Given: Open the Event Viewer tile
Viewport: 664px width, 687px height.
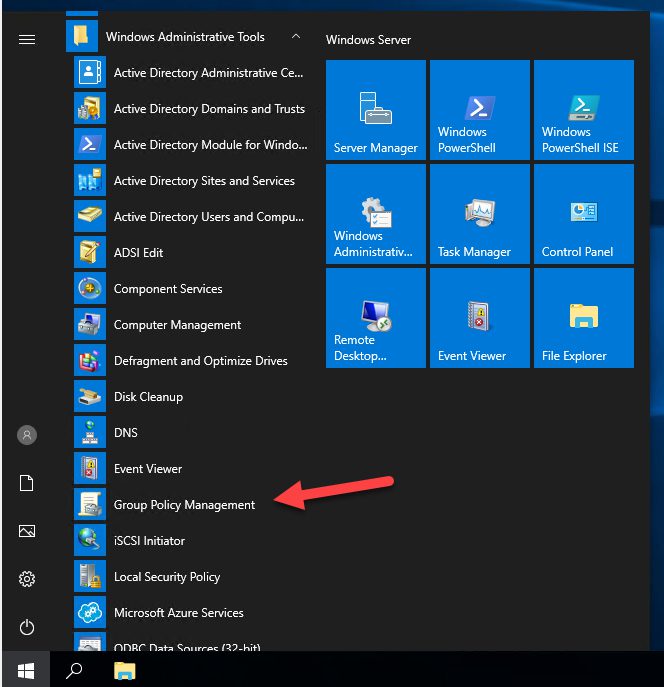Looking at the screenshot, I should [x=480, y=318].
